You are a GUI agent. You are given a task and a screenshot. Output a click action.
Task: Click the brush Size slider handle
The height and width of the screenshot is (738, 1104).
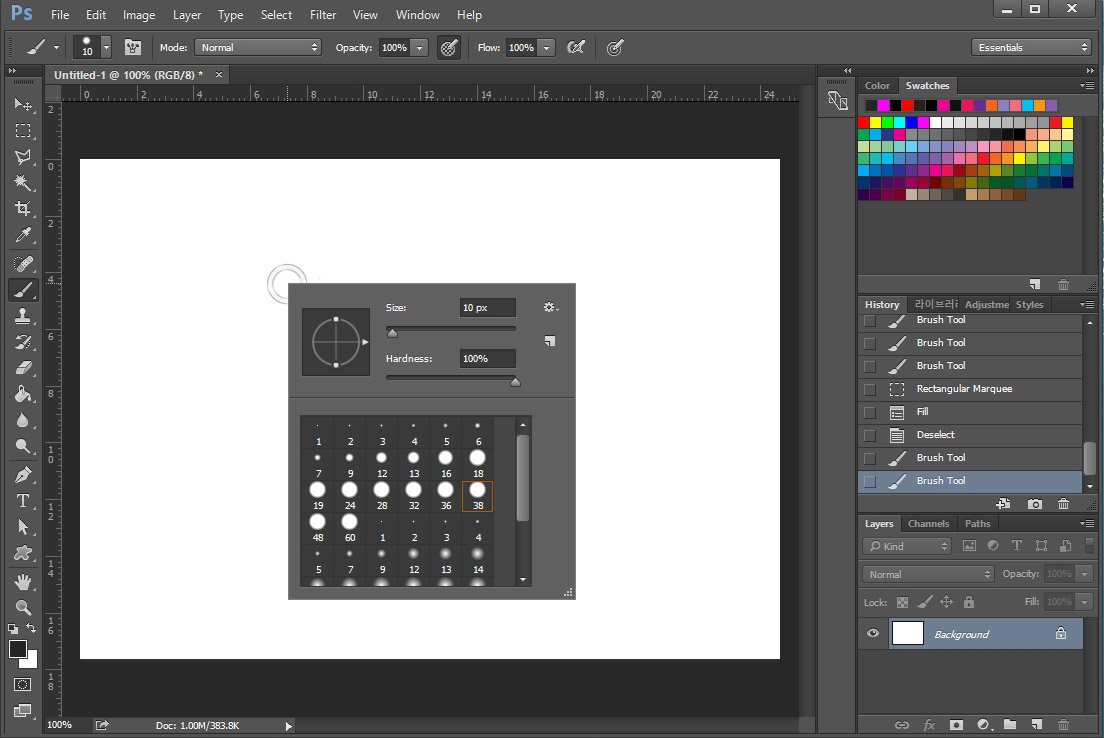click(392, 332)
